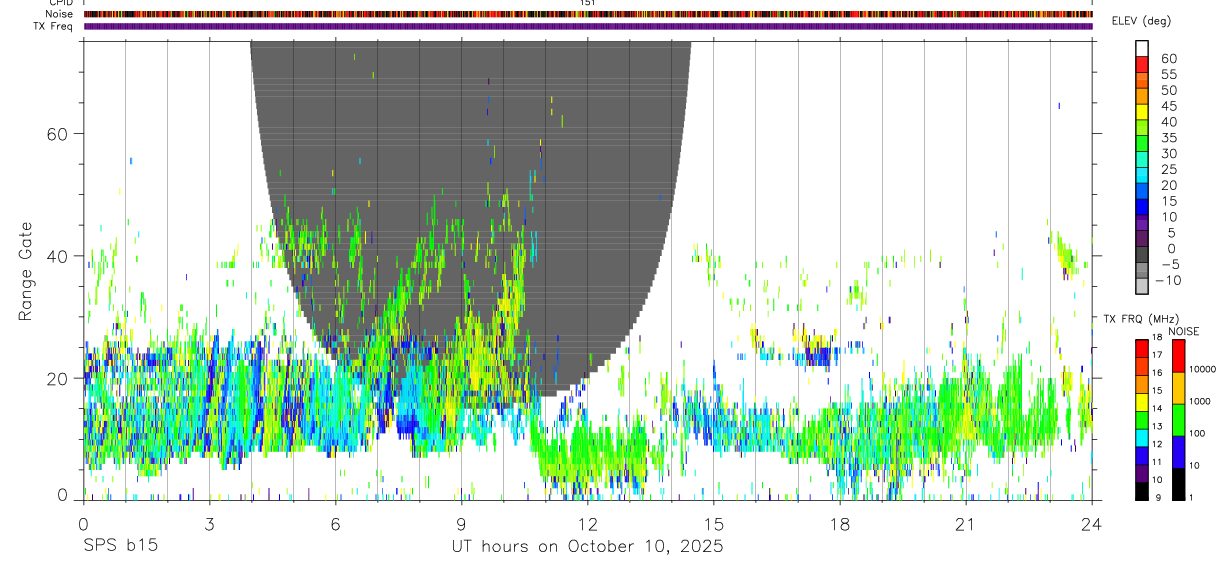The image size is (1228, 567).
Task: Select the "Range Gate" y-axis label
Action: click(x=27, y=271)
